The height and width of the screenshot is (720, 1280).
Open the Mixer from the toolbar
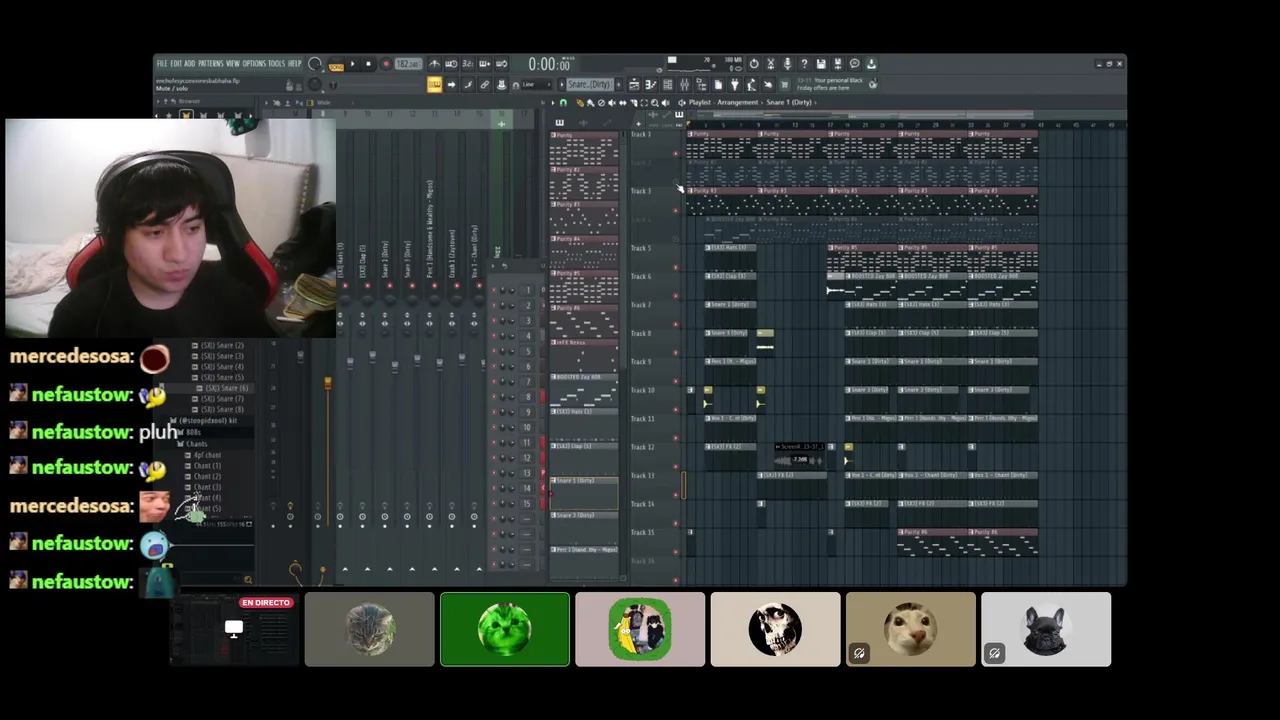(x=685, y=84)
